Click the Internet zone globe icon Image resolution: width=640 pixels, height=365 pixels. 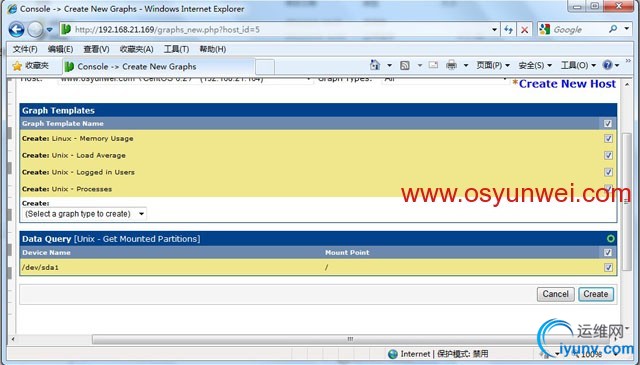tap(393, 354)
